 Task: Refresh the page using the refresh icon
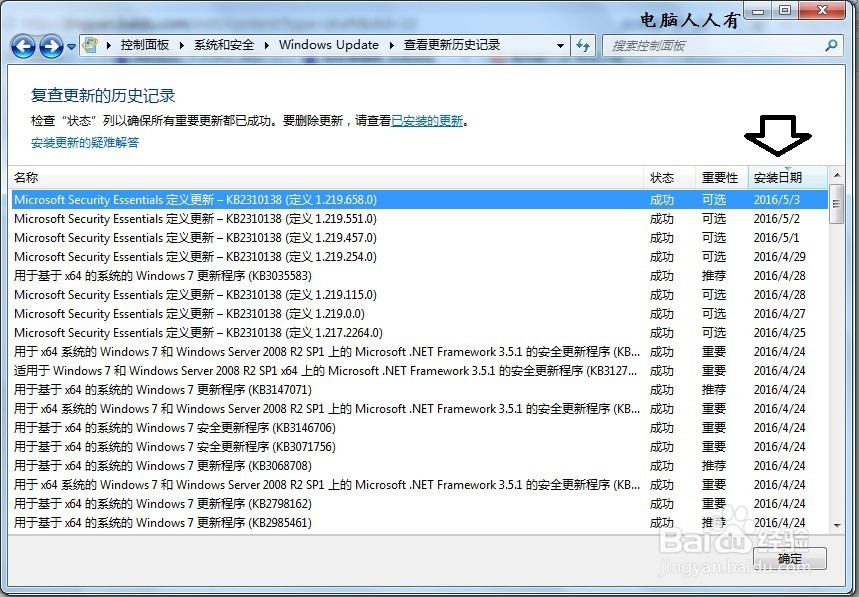(x=583, y=45)
